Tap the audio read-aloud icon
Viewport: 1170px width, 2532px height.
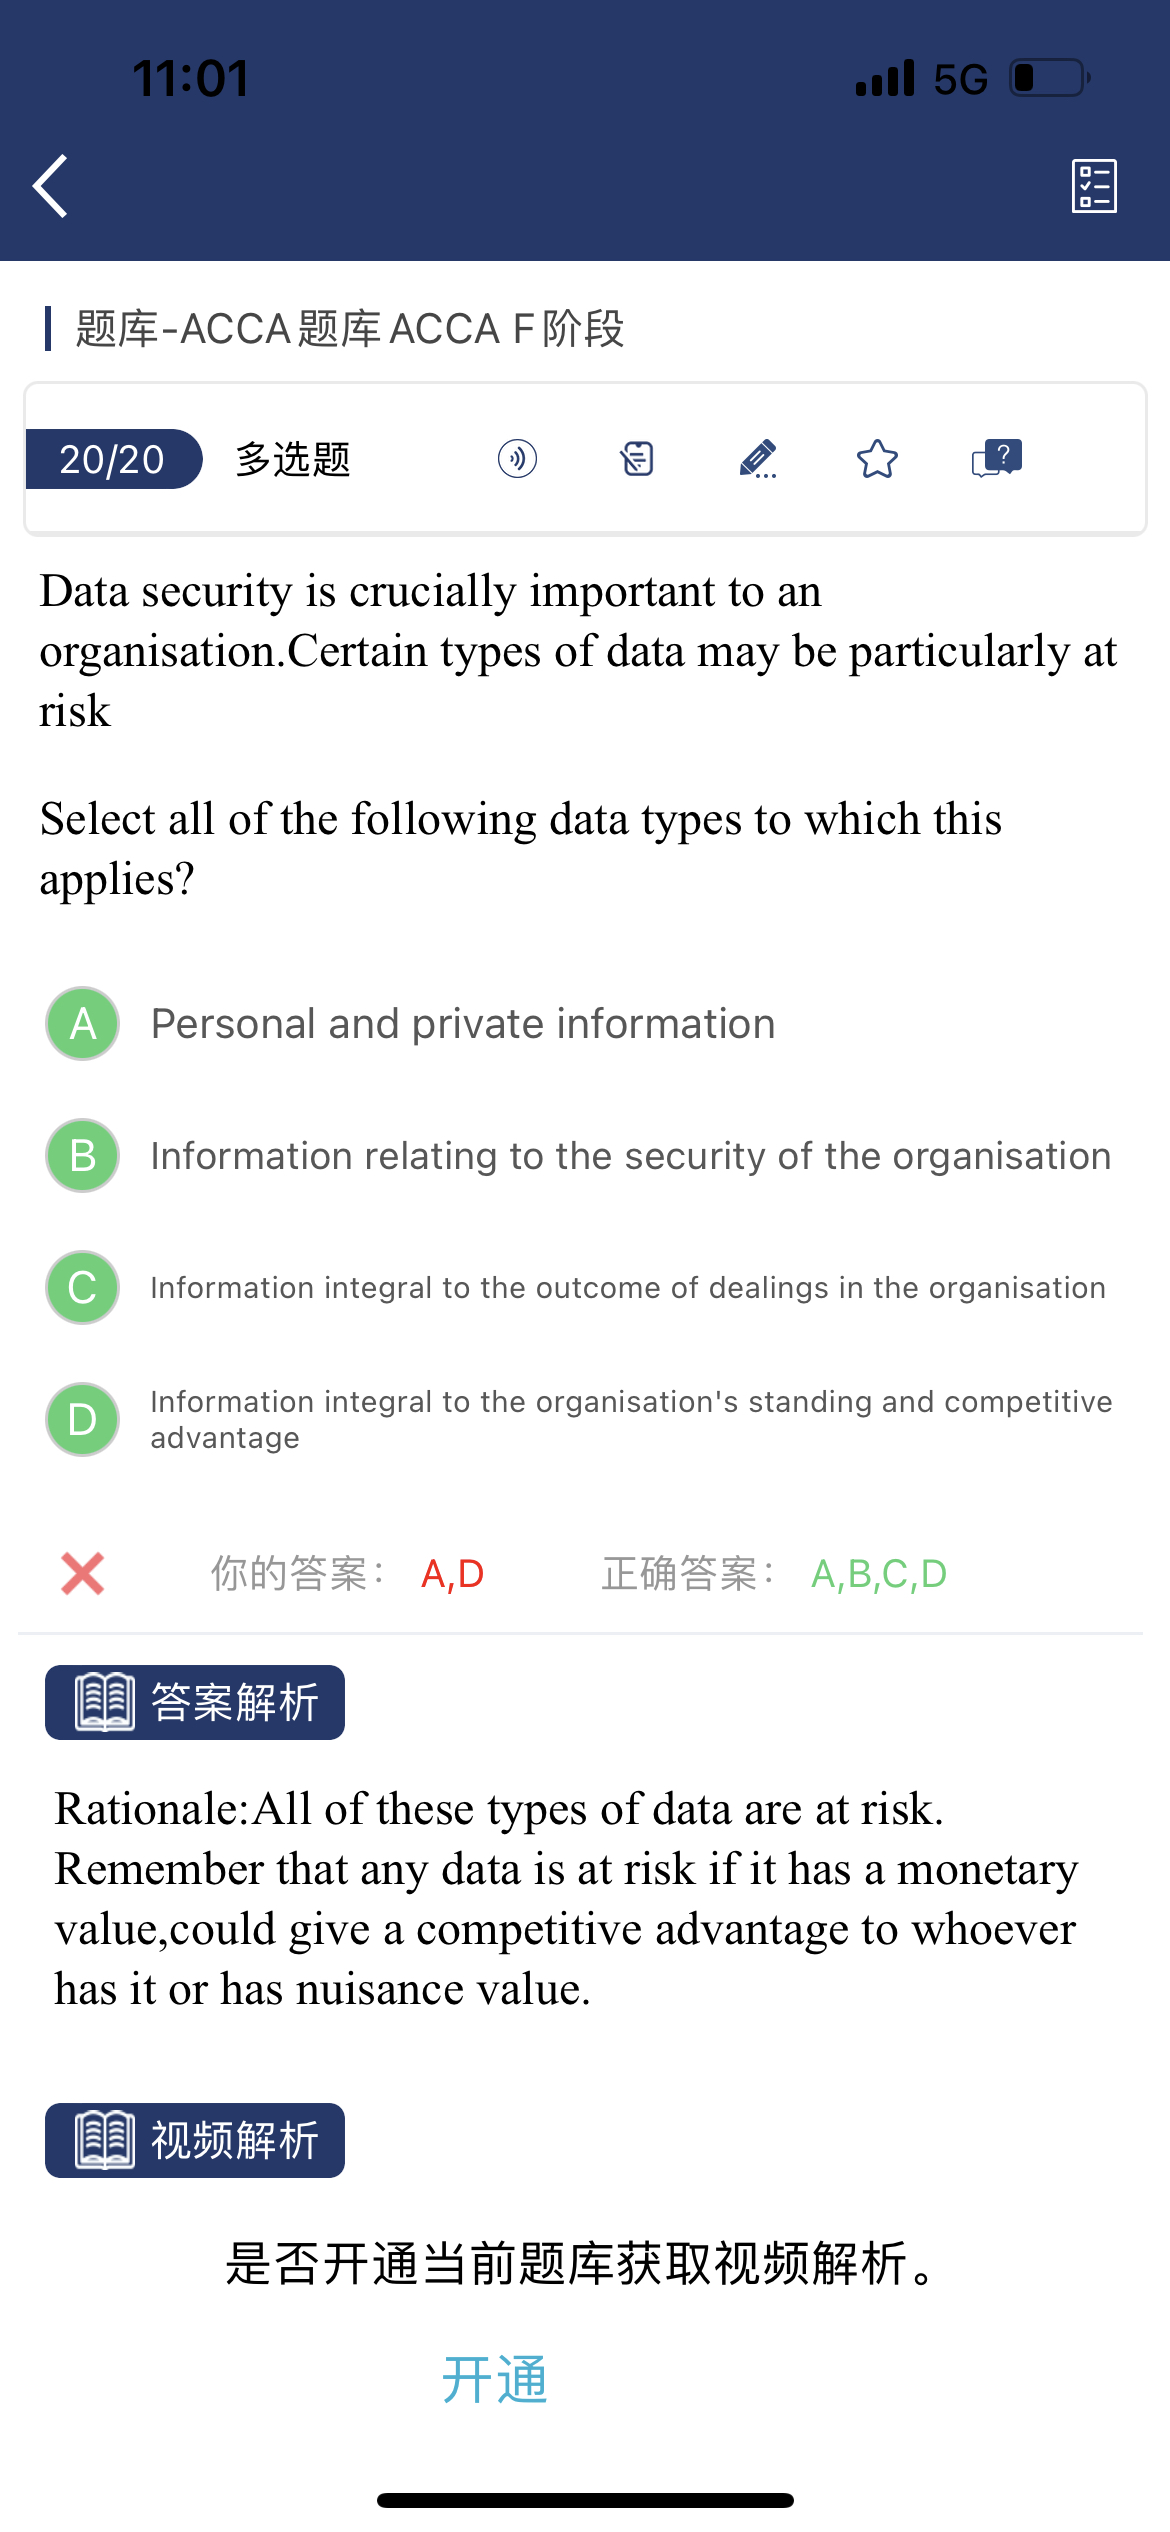click(517, 459)
